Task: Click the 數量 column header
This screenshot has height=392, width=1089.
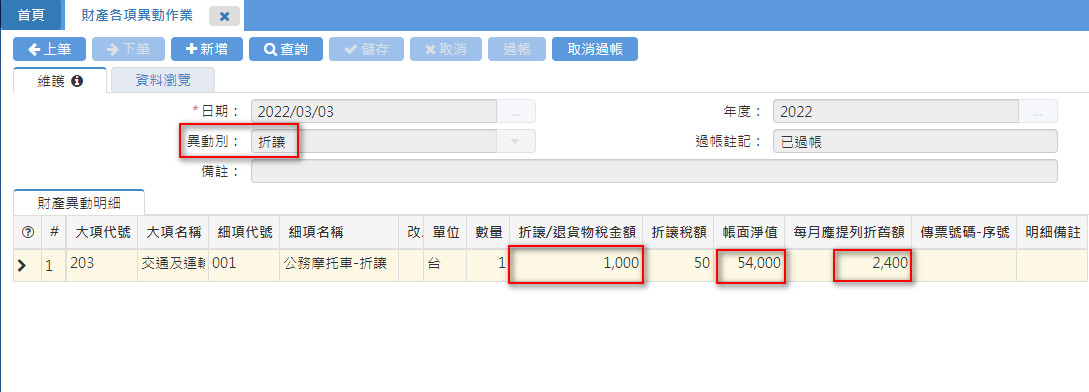Action: click(488, 232)
